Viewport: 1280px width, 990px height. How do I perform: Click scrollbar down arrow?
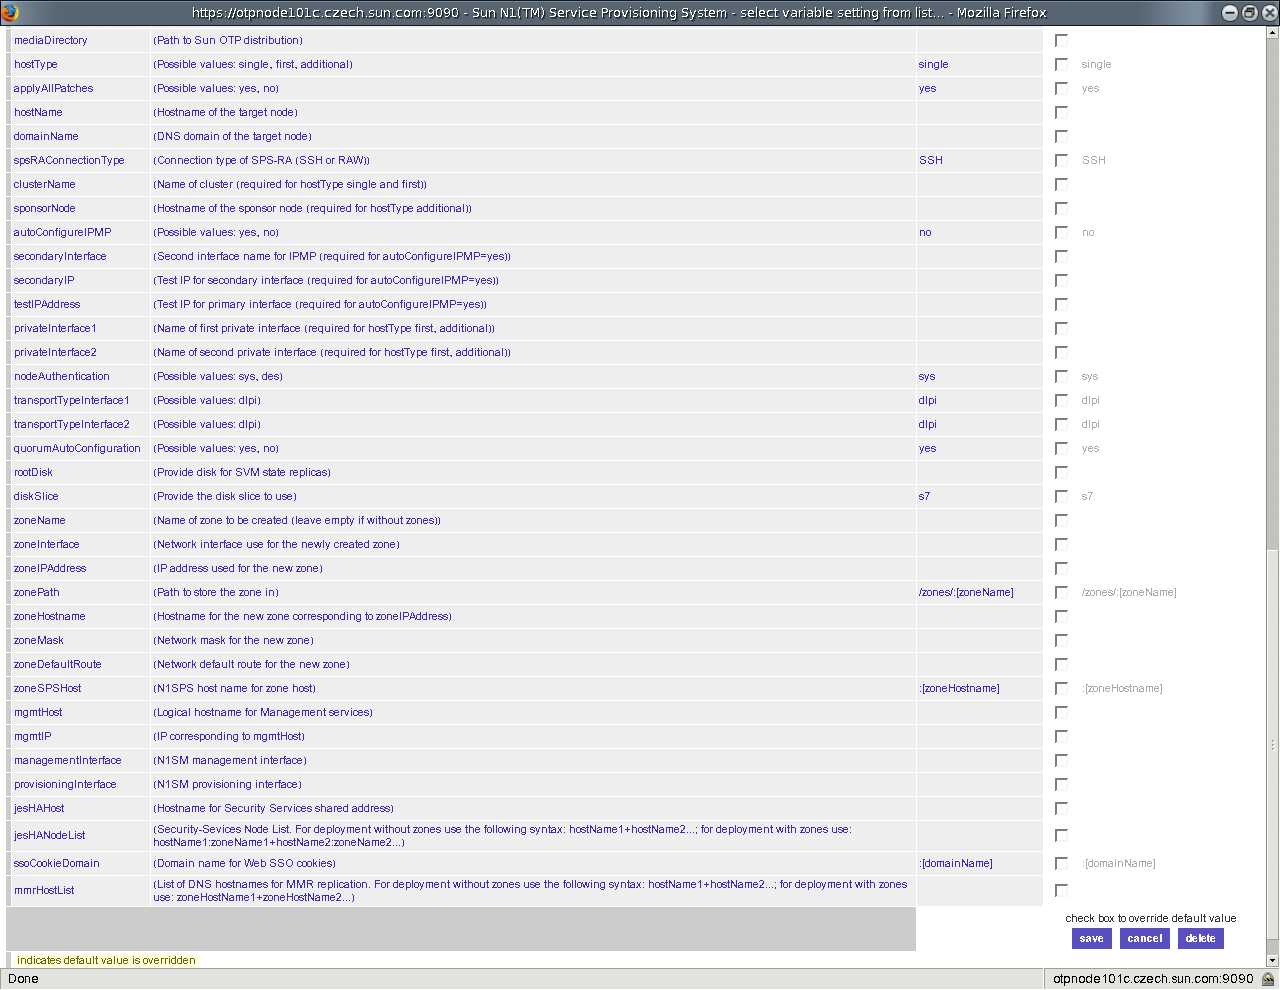(1272, 960)
